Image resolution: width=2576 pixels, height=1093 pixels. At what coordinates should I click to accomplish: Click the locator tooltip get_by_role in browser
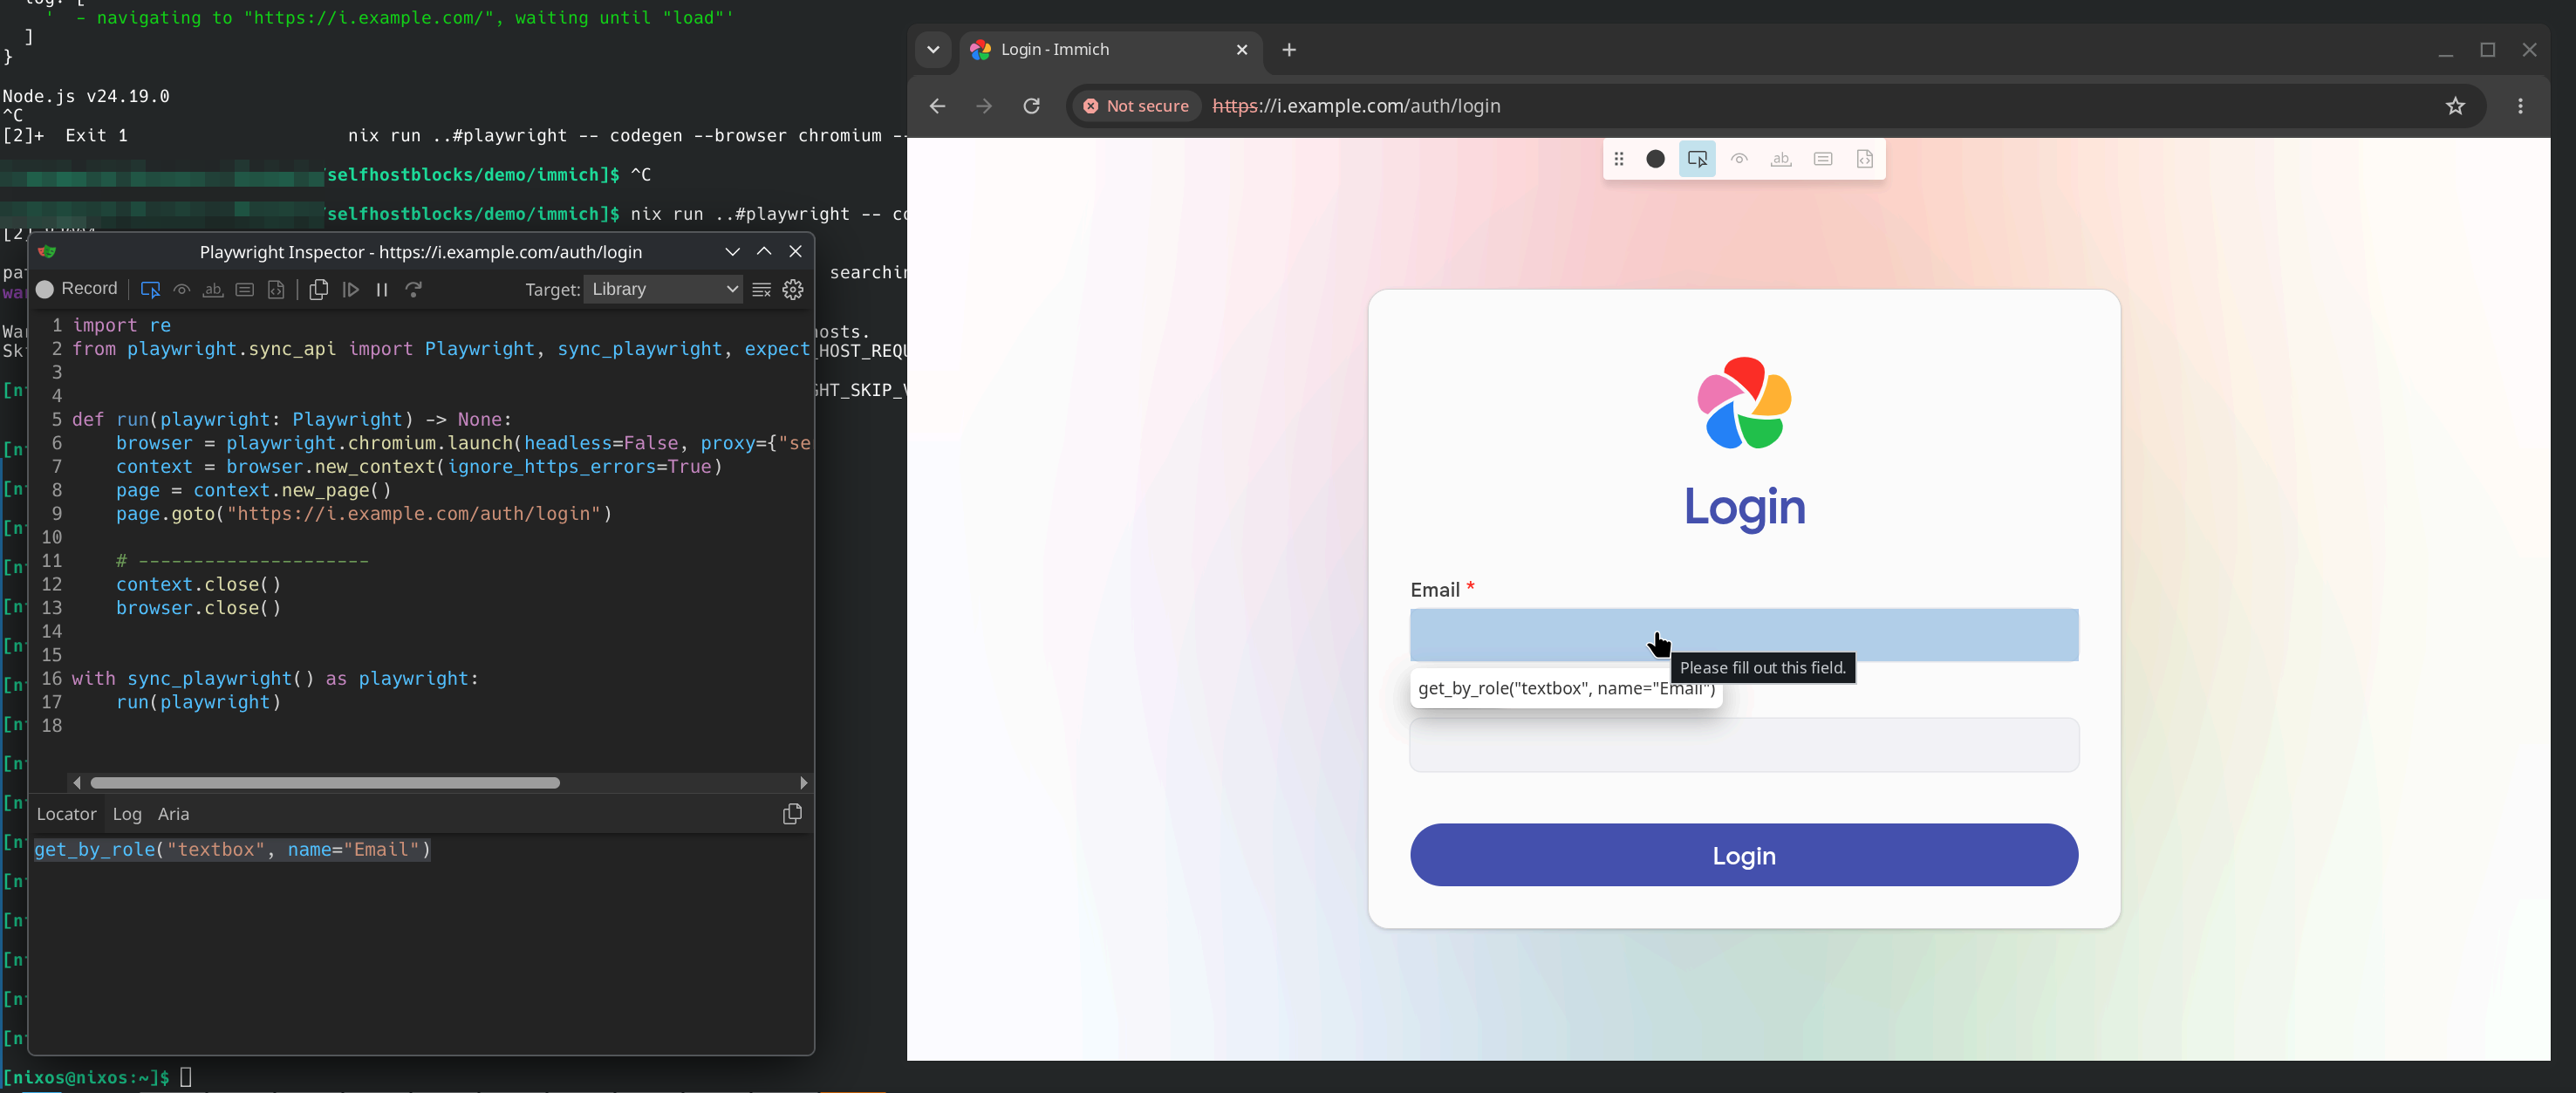(1566, 689)
